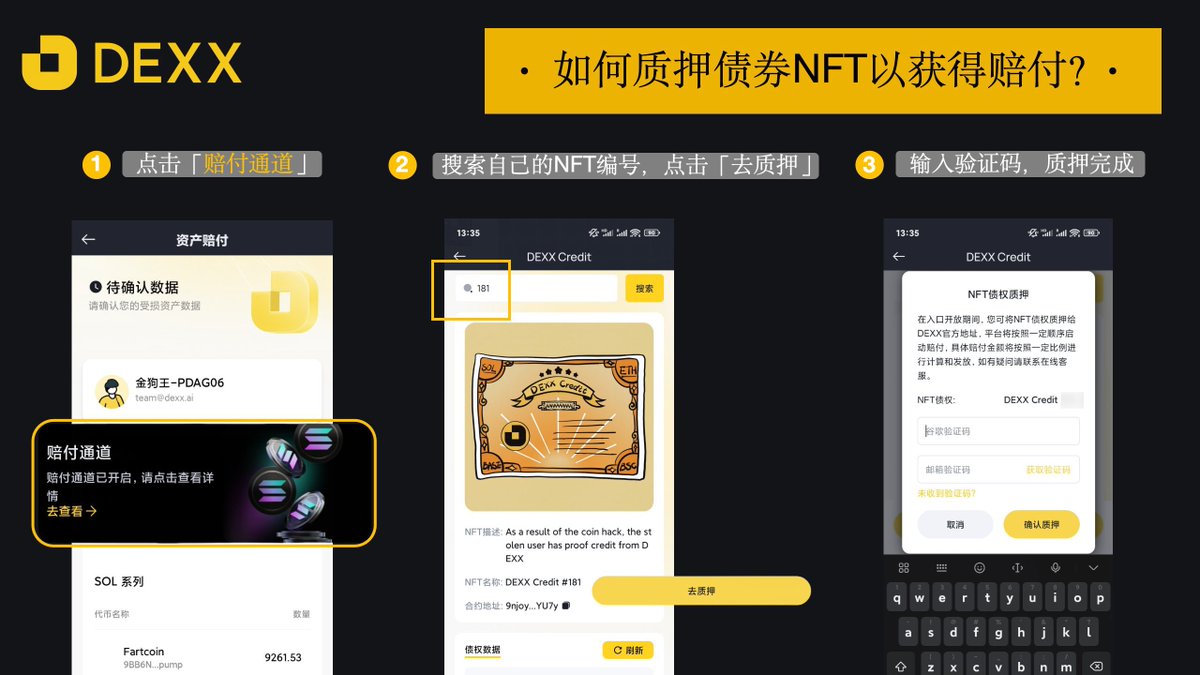Tap the p key
This screenshot has width=1200, height=675.
click(x=1100, y=598)
